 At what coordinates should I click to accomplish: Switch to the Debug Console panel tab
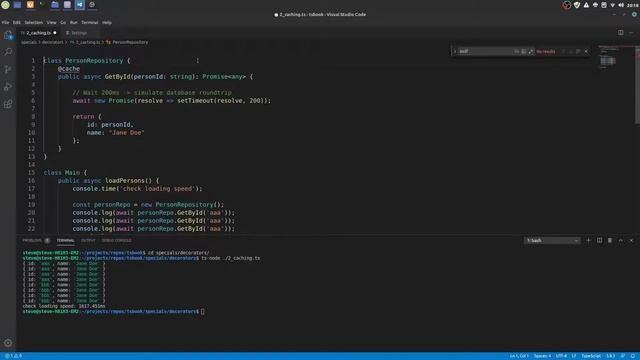point(117,240)
